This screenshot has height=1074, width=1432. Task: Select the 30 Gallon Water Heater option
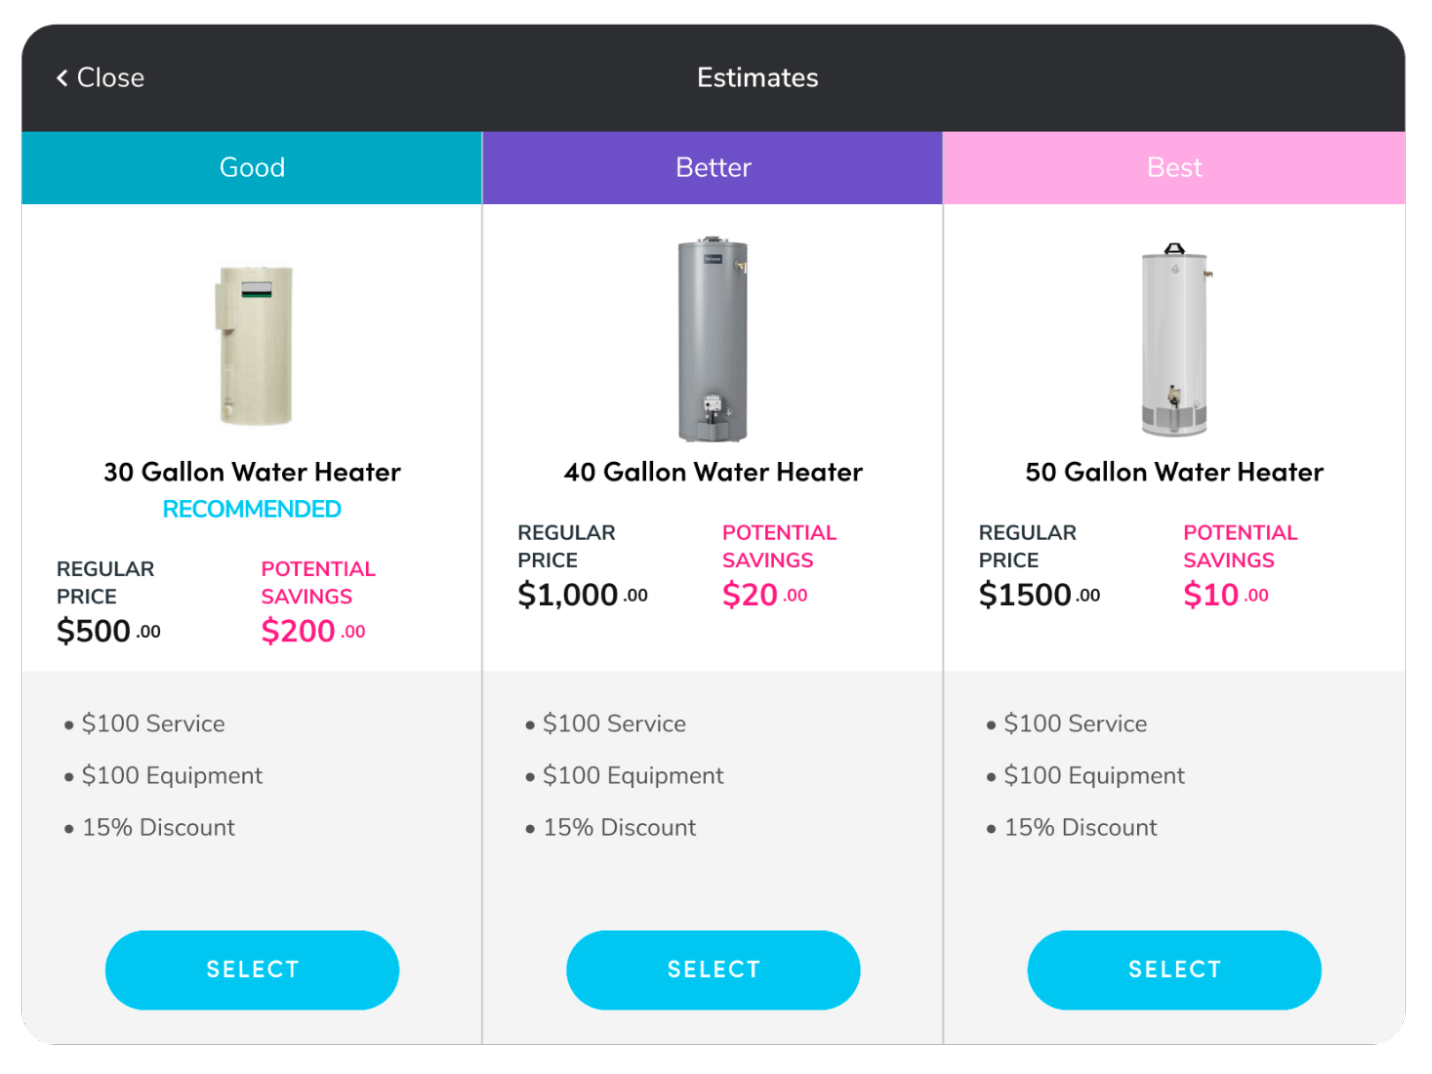click(x=251, y=969)
